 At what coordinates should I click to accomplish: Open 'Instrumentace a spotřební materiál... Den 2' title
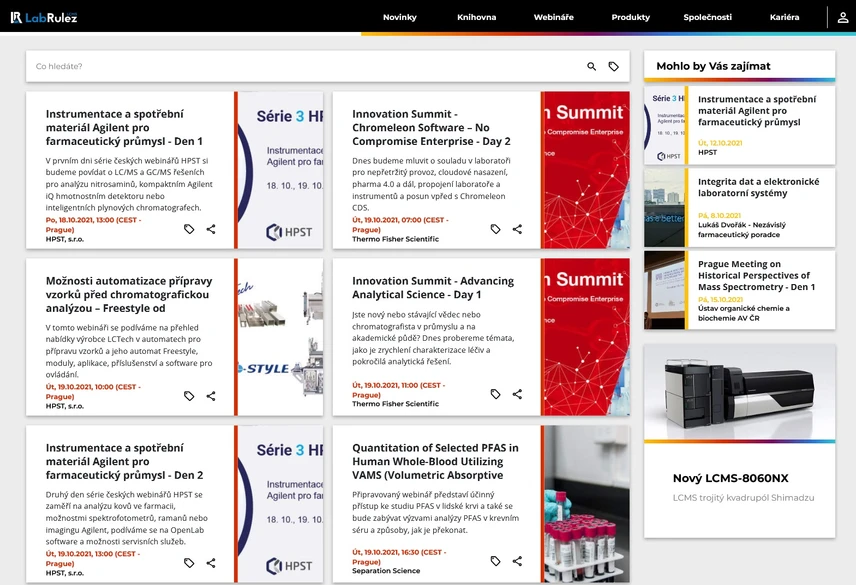pyautogui.click(x=124, y=462)
